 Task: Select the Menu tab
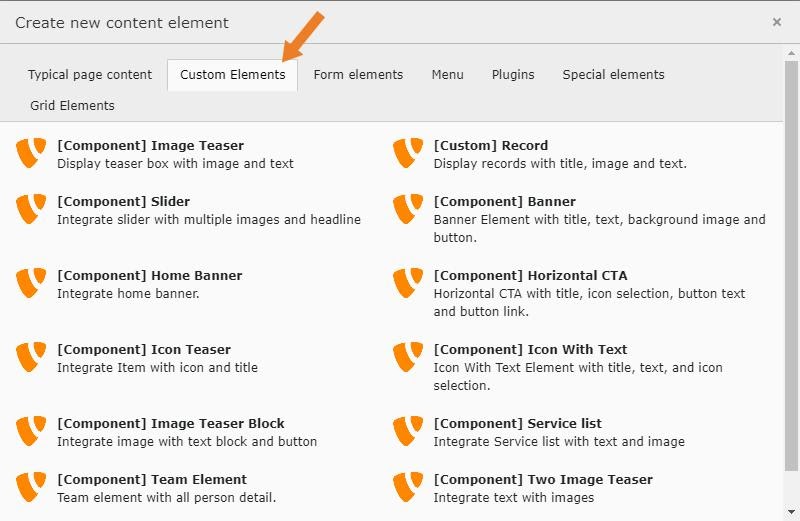(x=447, y=74)
